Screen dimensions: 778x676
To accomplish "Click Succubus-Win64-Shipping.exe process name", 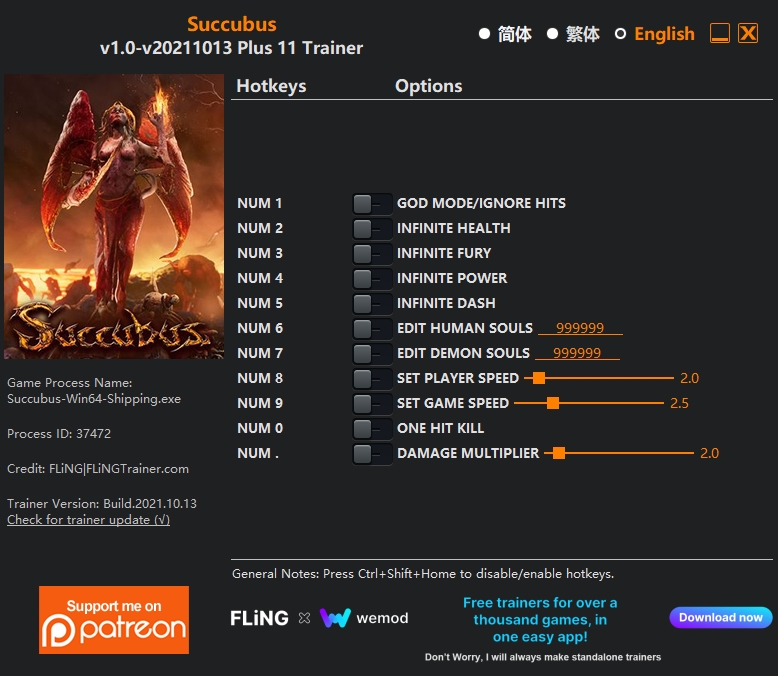I will [x=94, y=399].
